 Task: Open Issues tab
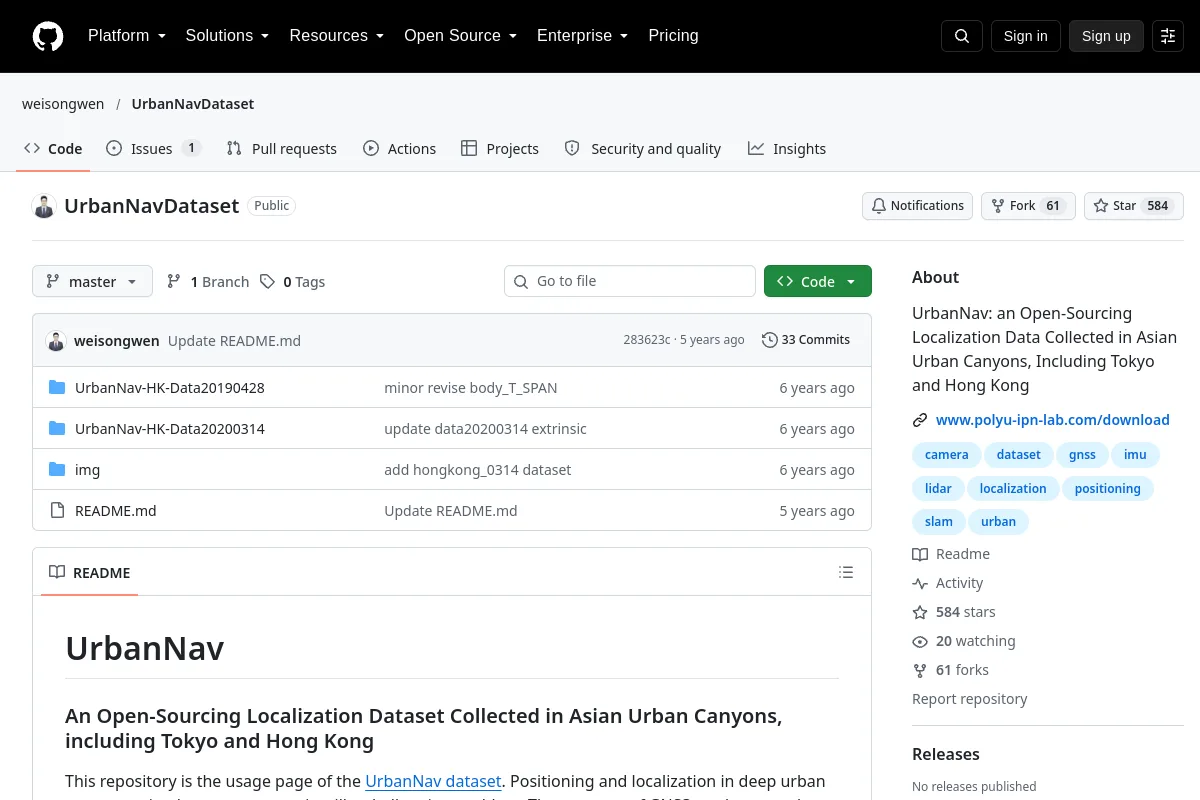click(x=154, y=149)
